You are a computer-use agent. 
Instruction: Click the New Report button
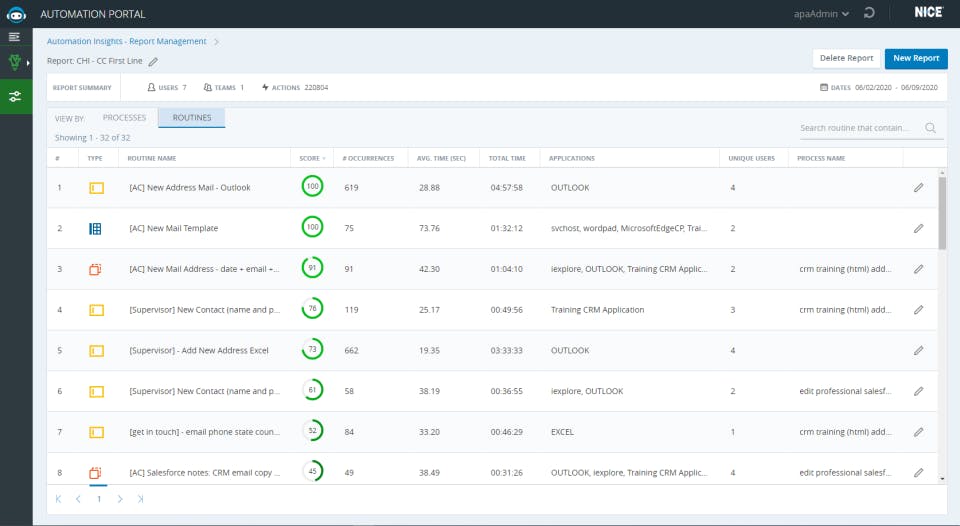click(915, 58)
